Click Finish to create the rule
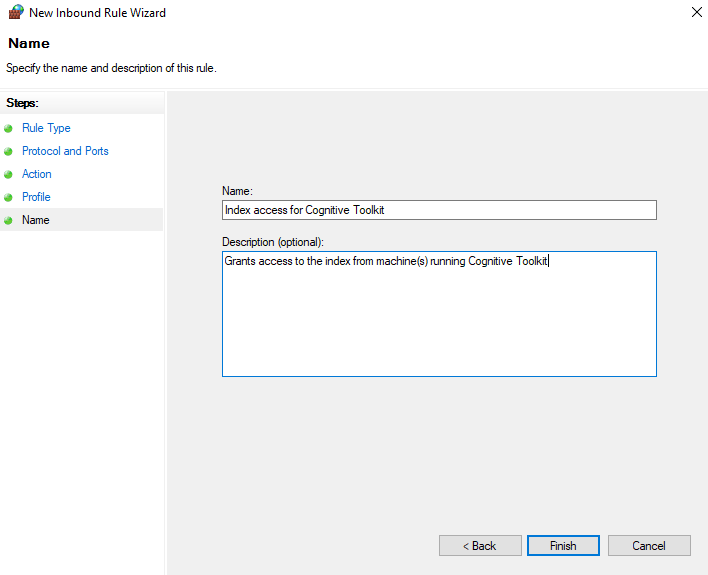This screenshot has width=708, height=575. [563, 546]
